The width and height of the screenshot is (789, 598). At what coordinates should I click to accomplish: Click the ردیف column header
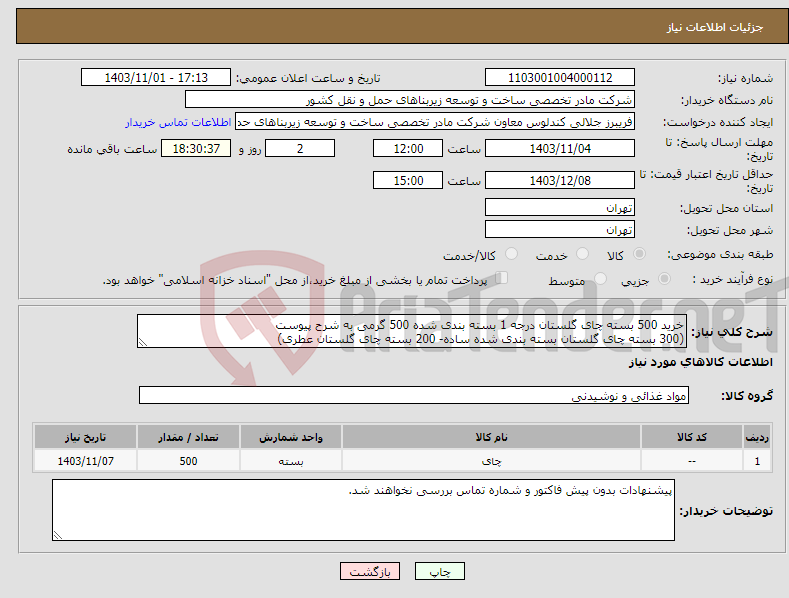pos(757,437)
